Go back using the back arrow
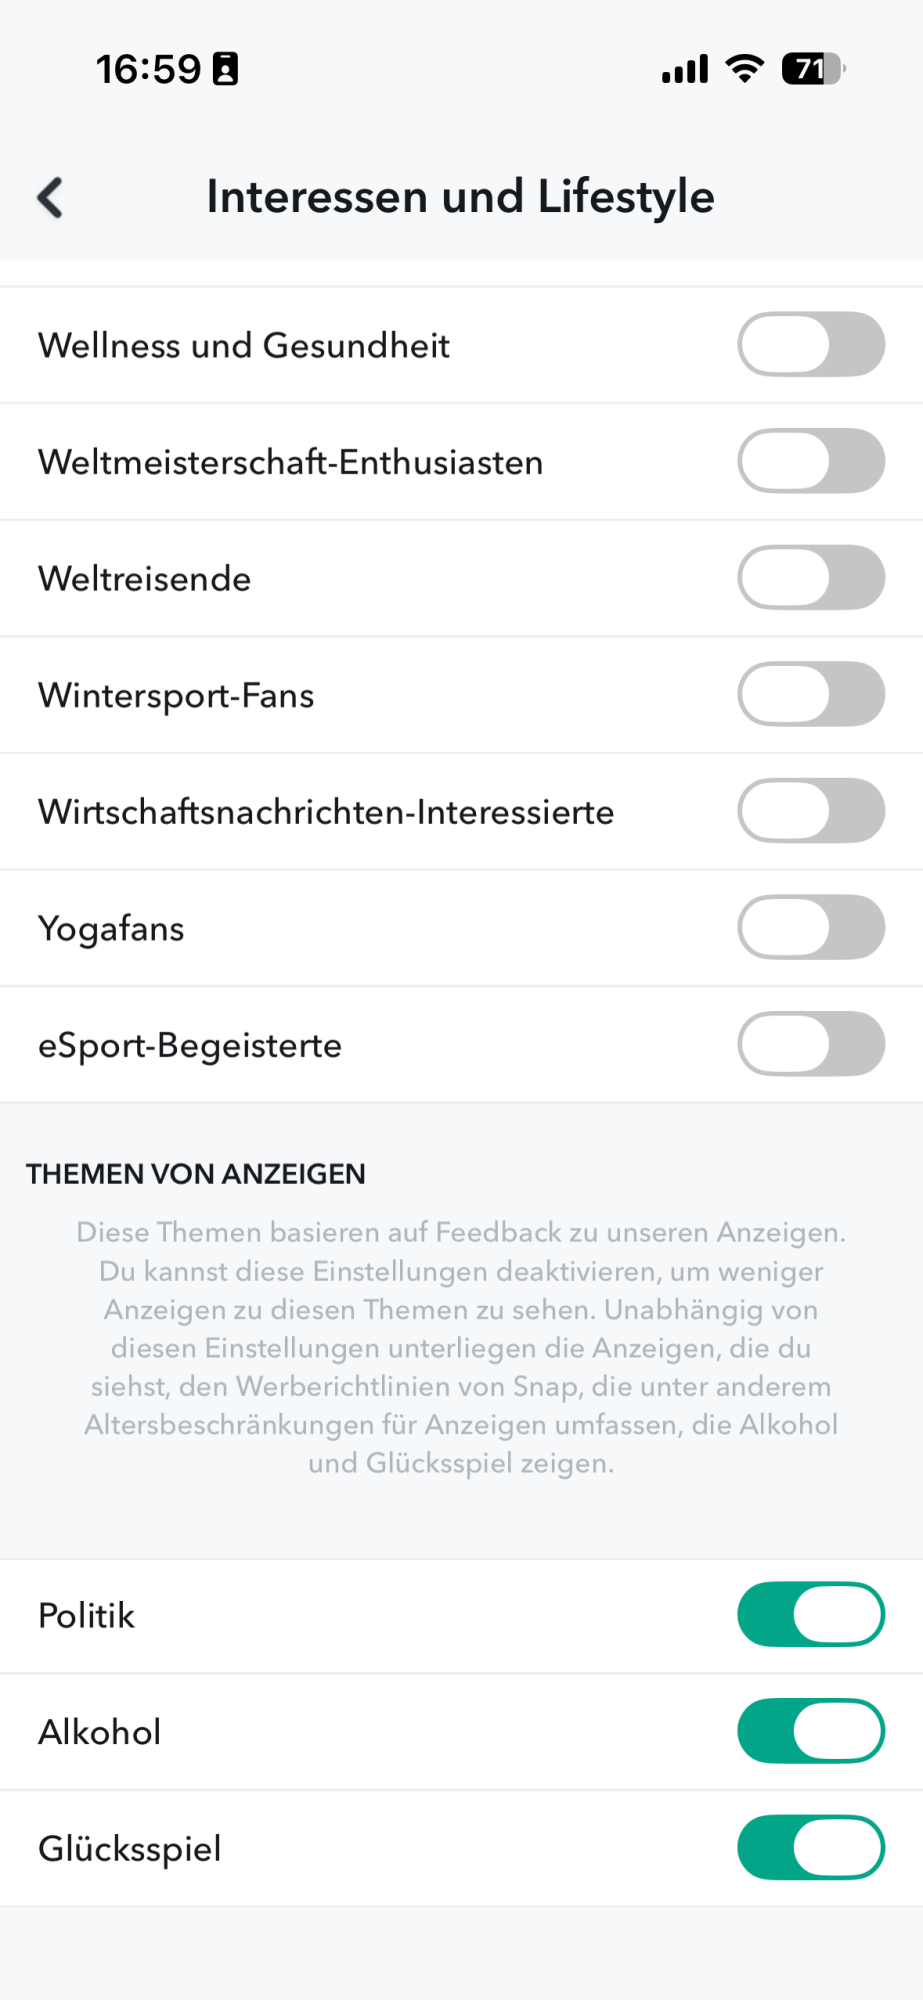The height and width of the screenshot is (2000, 923). 50,197
